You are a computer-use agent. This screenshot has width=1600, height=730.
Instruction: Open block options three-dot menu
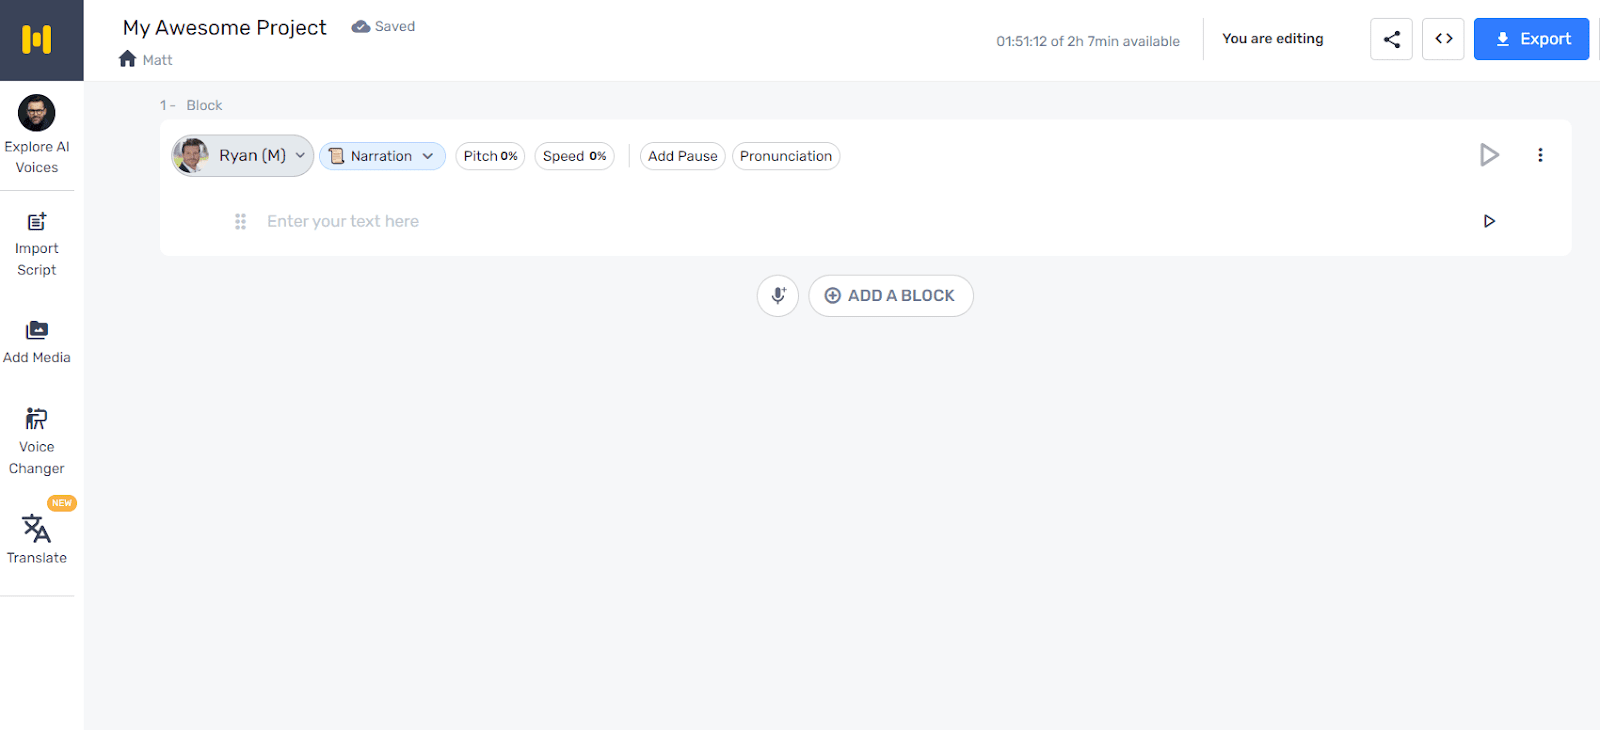point(1540,155)
